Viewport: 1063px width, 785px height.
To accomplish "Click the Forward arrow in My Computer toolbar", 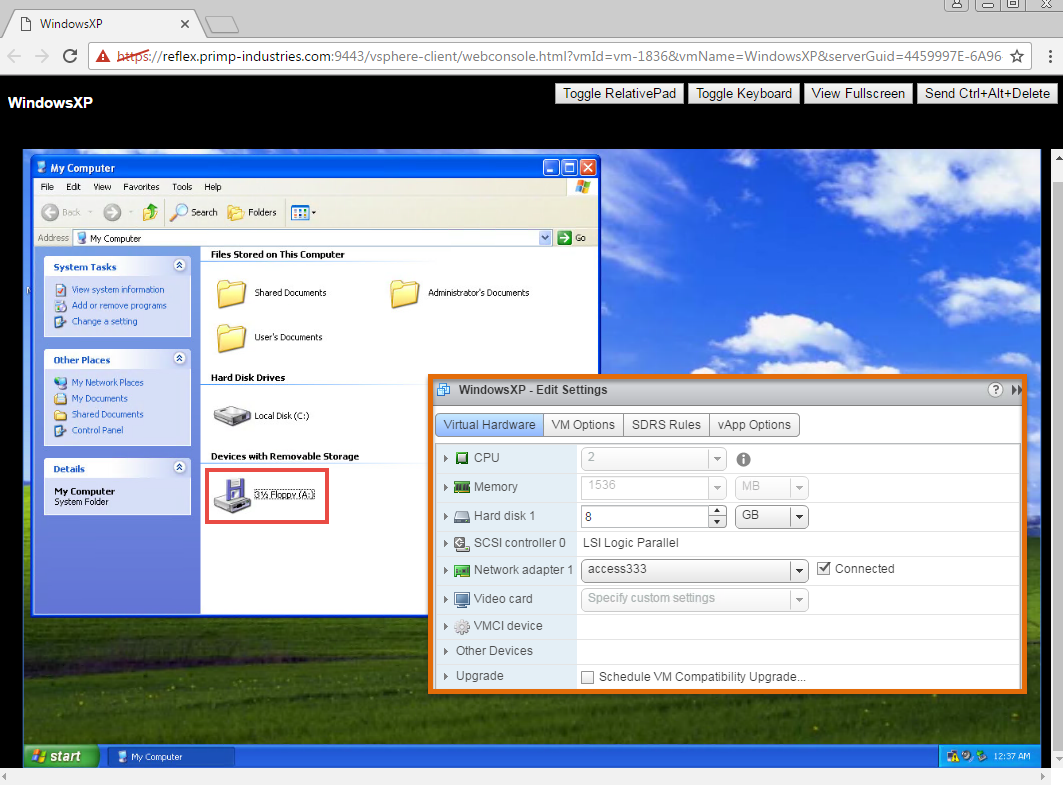I will point(113,212).
